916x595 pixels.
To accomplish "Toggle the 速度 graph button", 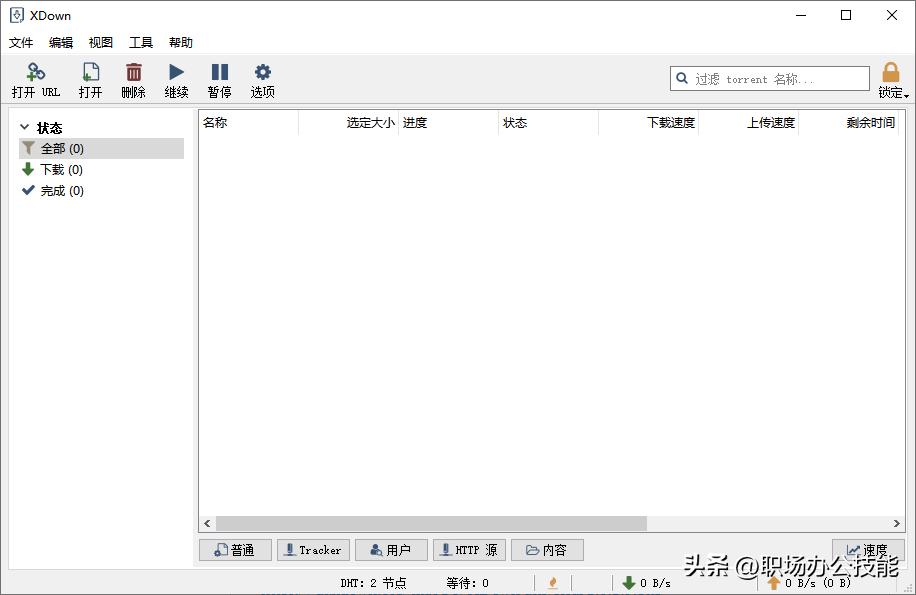I will 869,550.
